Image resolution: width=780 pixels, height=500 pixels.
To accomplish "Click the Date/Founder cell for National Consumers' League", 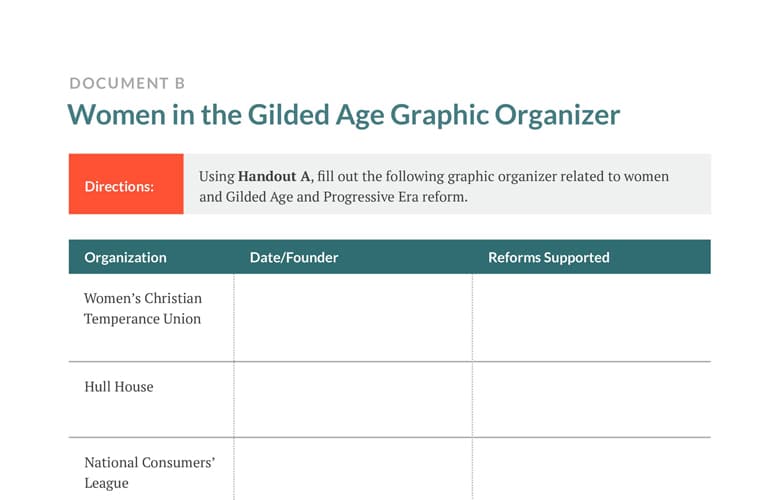I will [353, 470].
